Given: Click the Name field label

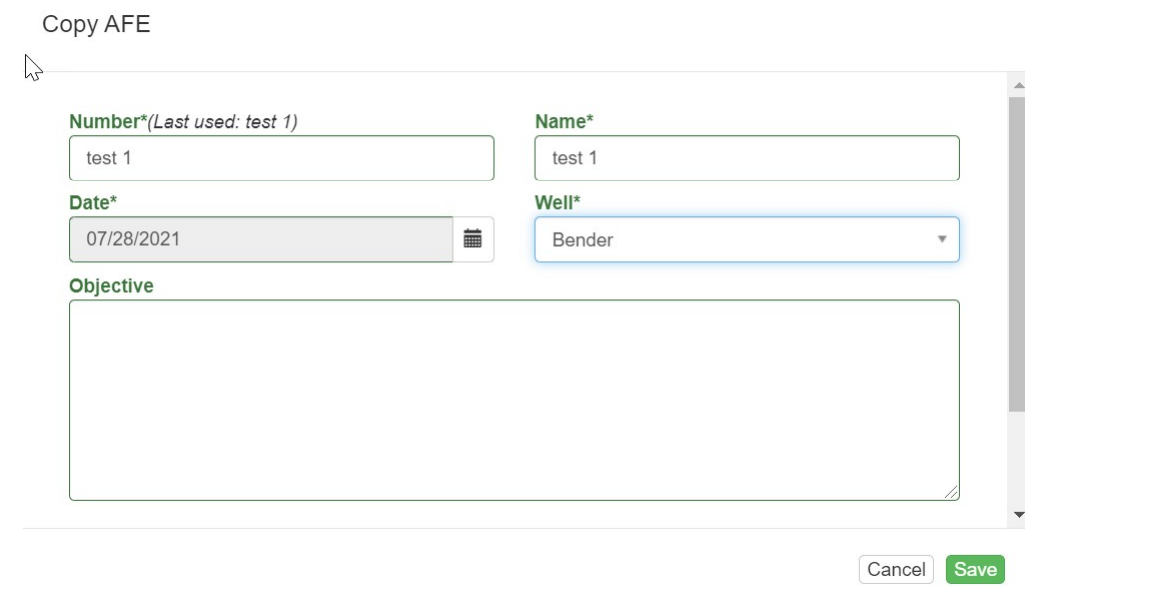Looking at the screenshot, I should 564,122.
